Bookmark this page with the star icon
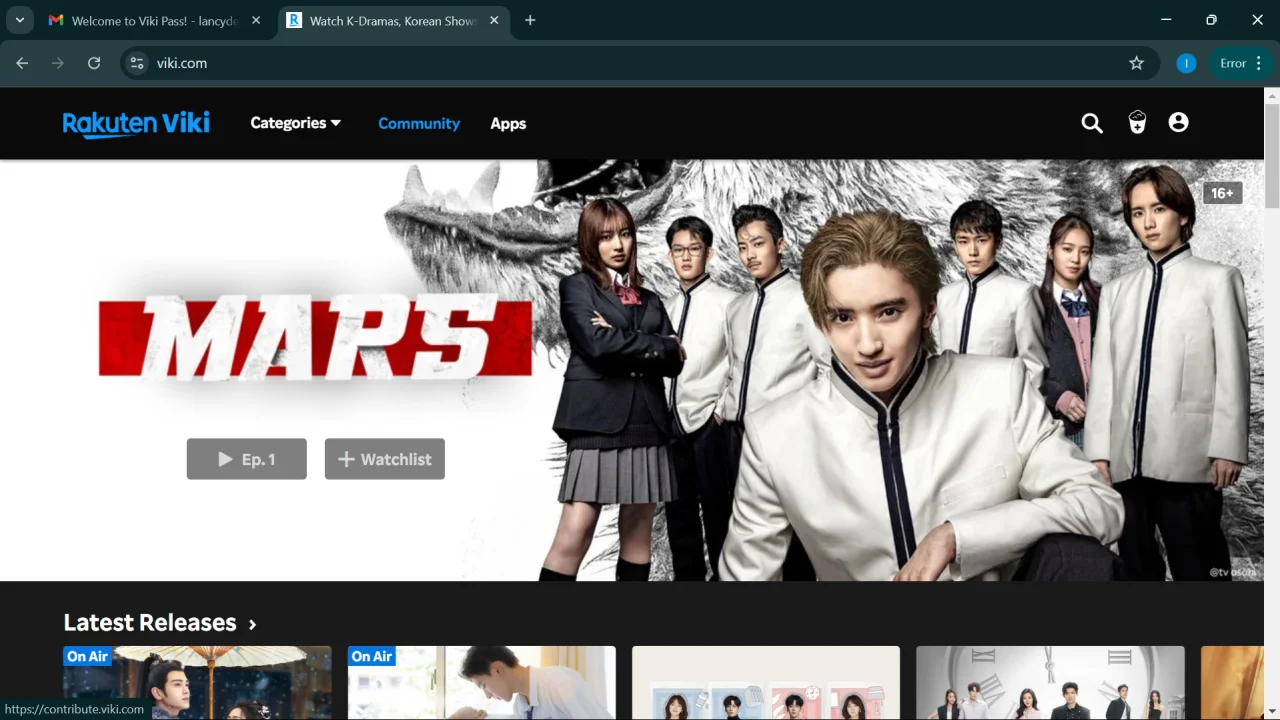Viewport: 1280px width, 720px height. pyautogui.click(x=1136, y=63)
